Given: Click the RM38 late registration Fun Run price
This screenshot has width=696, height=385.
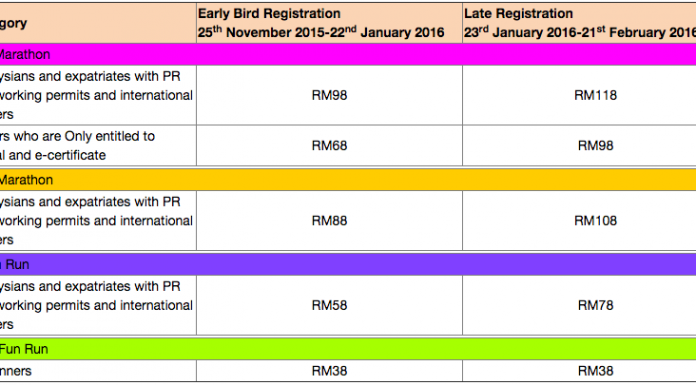Looking at the screenshot, I should pyautogui.click(x=595, y=371).
